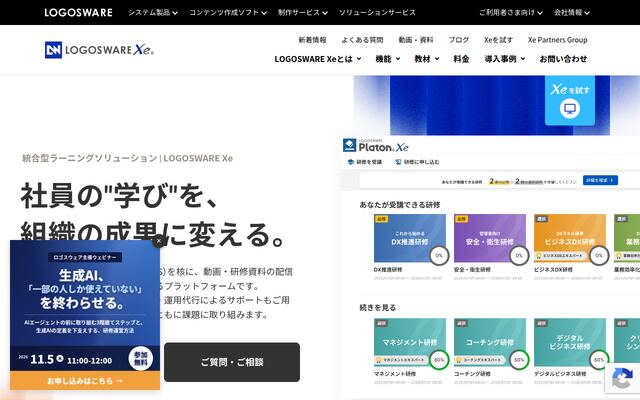The height and width of the screenshot is (400, 640).
Task: Open the 料金 page
Action: tap(461, 59)
